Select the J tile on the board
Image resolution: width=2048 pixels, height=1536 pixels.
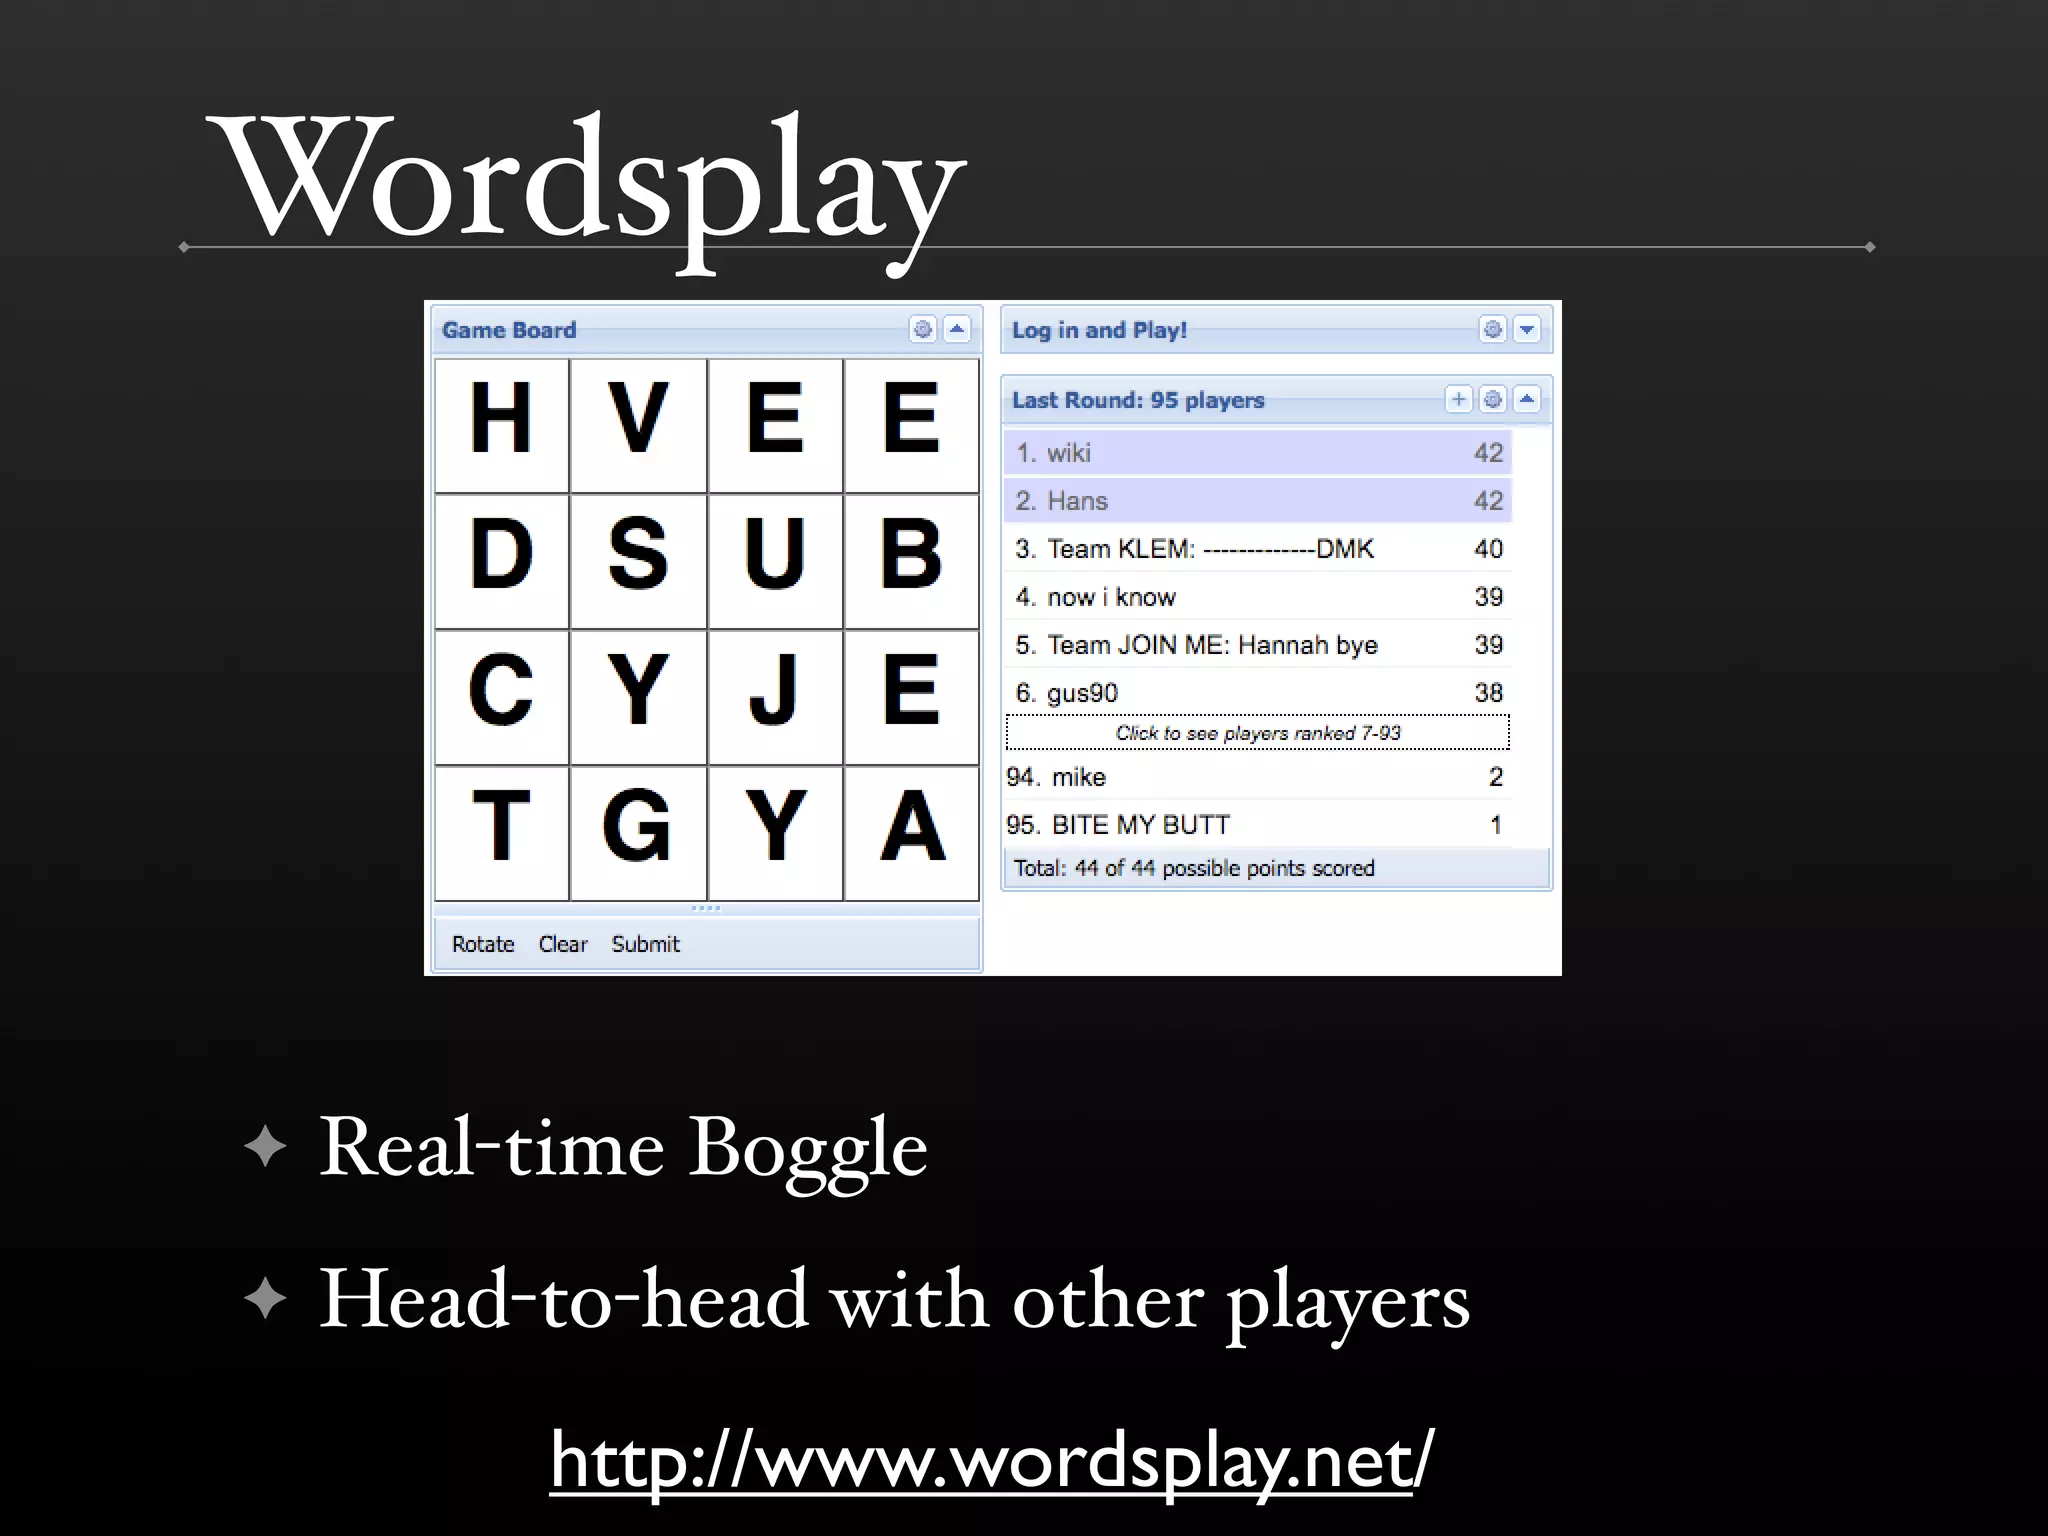pos(775,697)
